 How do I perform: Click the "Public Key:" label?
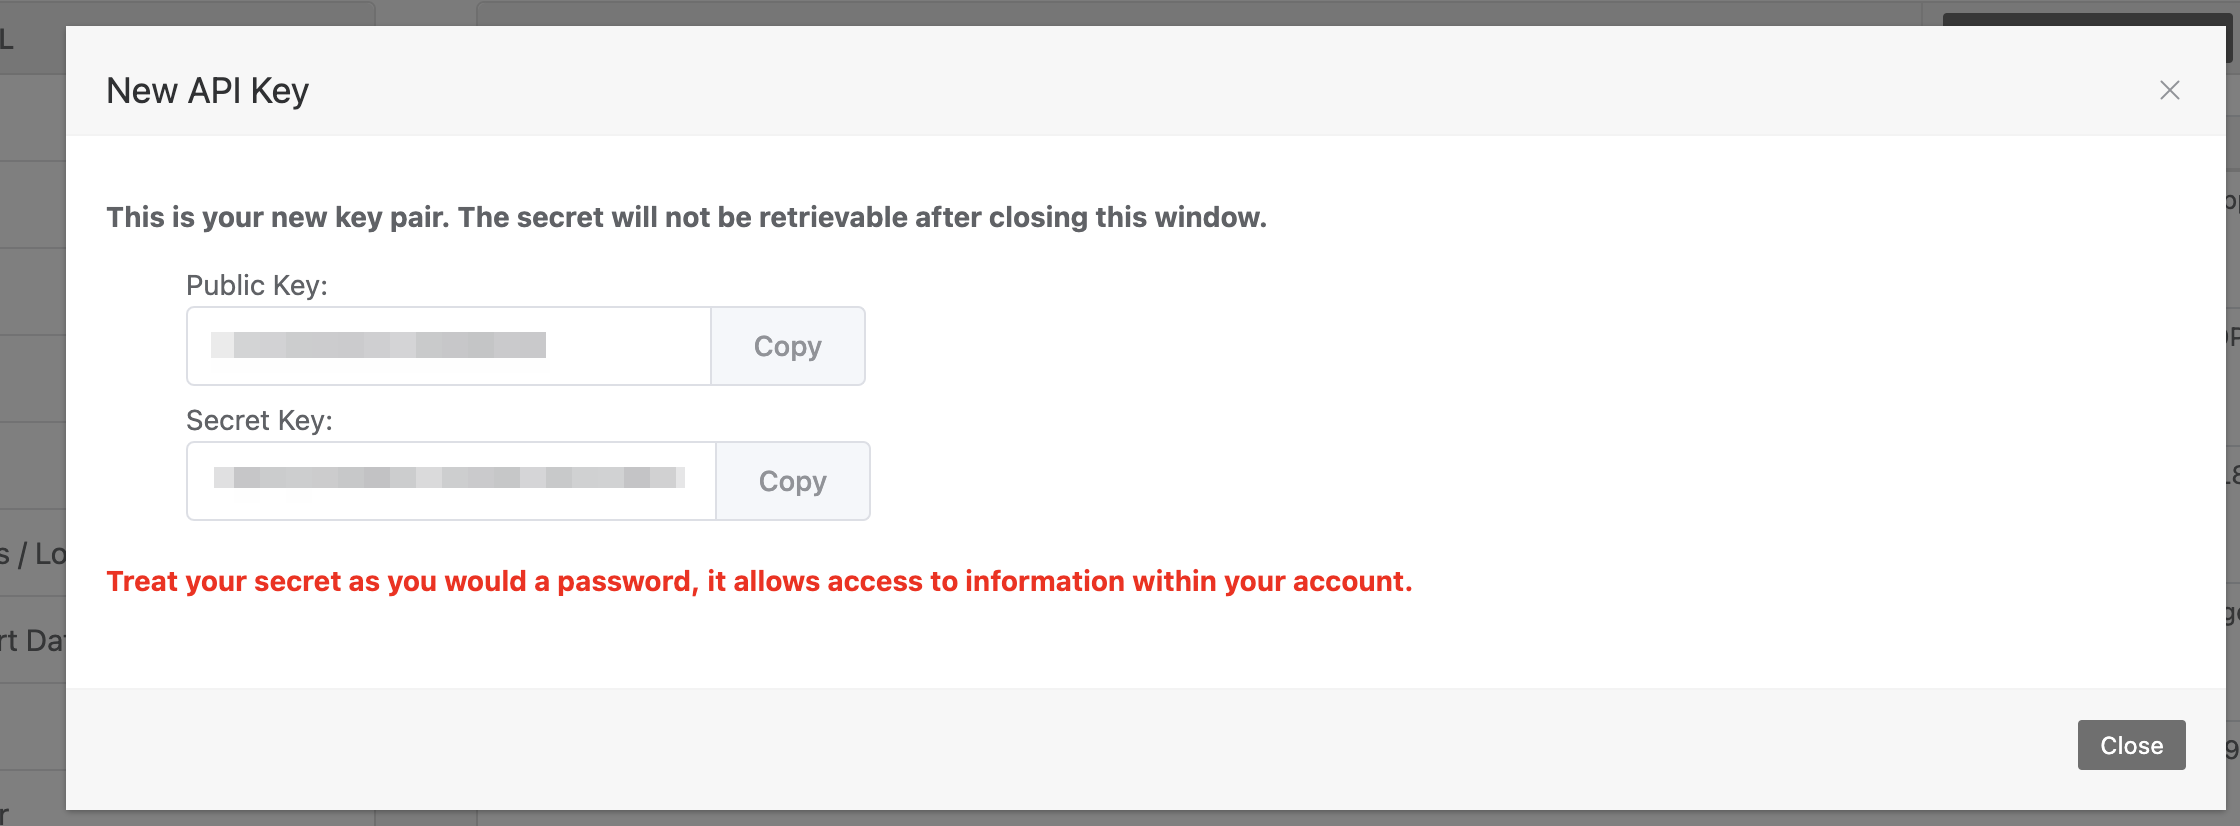coord(256,286)
